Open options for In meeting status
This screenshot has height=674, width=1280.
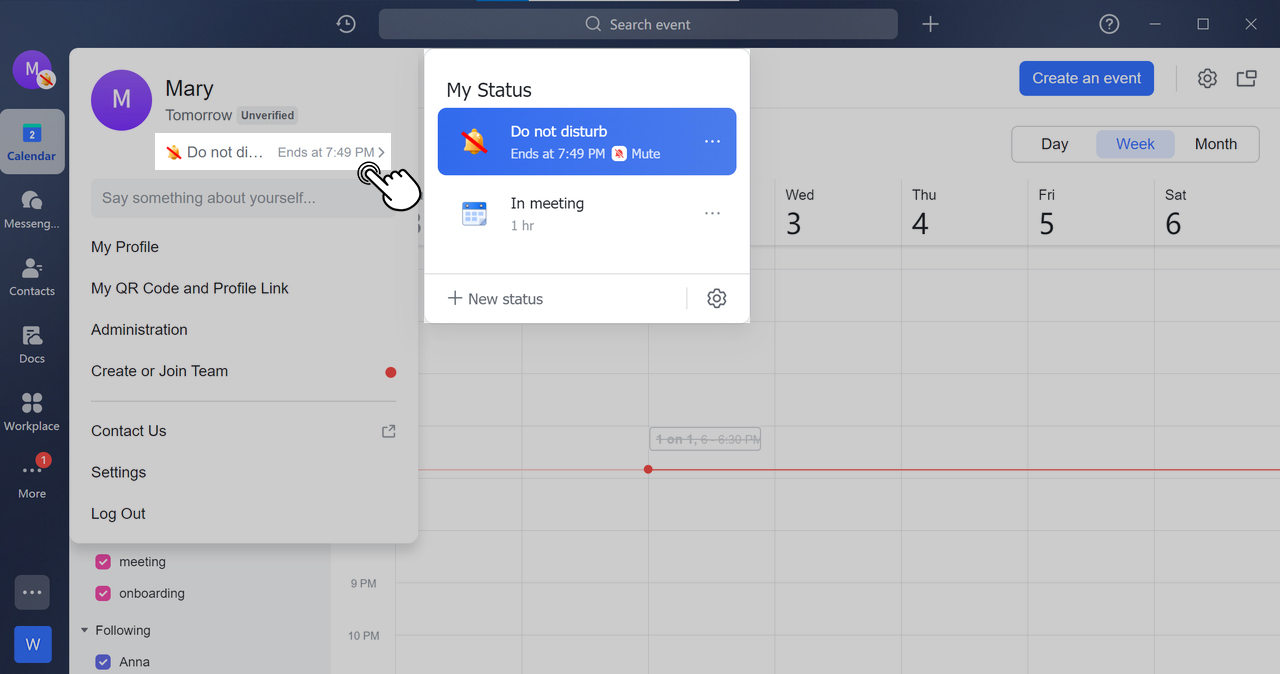pos(711,212)
